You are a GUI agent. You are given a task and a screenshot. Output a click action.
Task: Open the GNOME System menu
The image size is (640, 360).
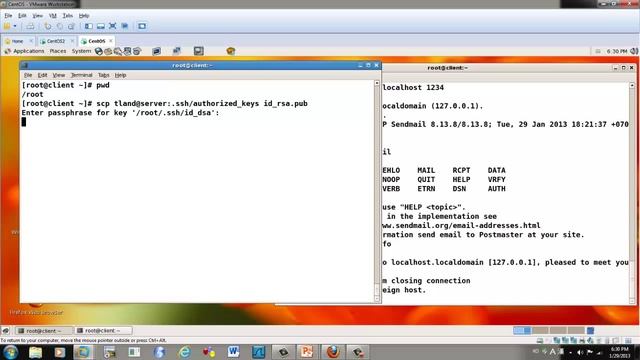tap(81, 51)
